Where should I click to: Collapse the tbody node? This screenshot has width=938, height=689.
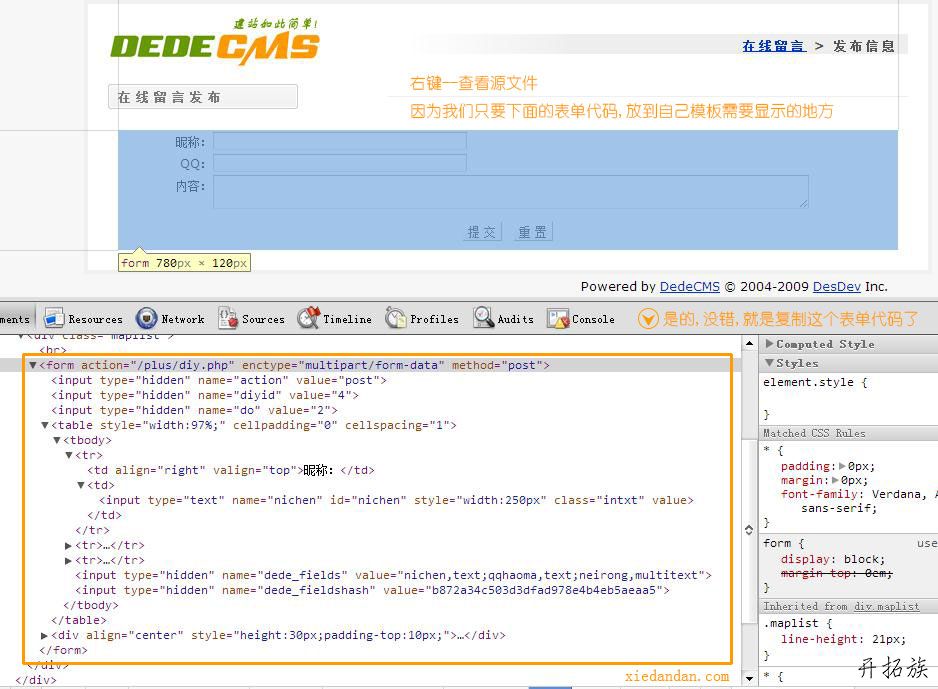coord(57,440)
